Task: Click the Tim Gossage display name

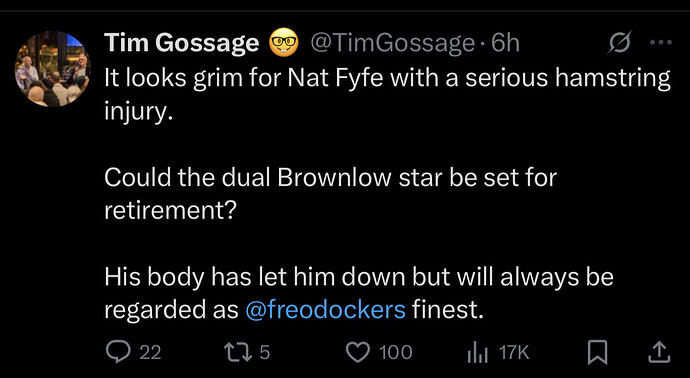Action: [x=181, y=43]
